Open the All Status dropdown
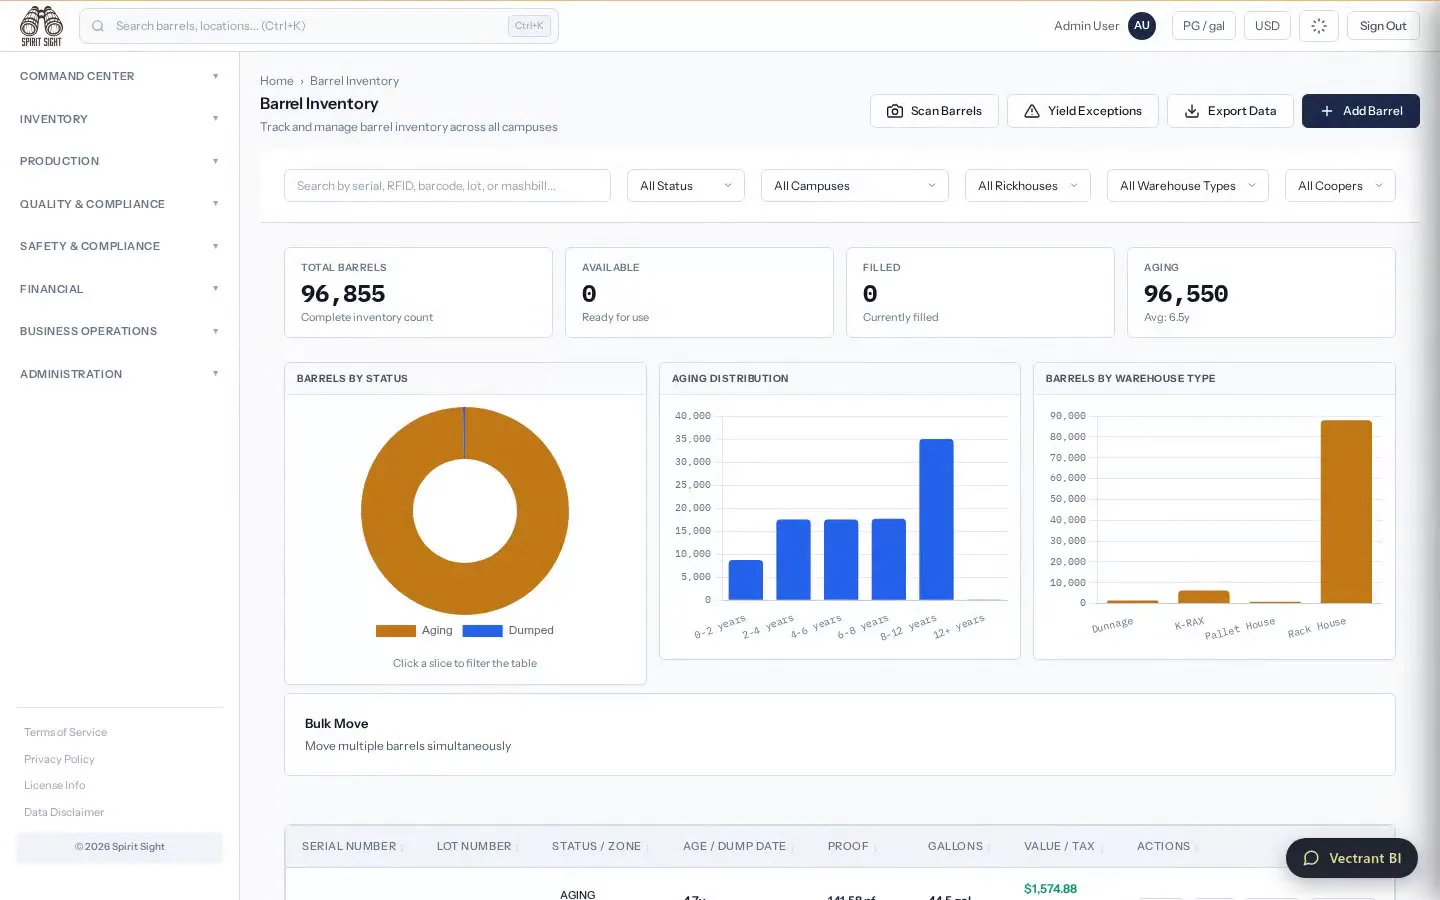Image resolution: width=1440 pixels, height=900 pixels. click(686, 186)
